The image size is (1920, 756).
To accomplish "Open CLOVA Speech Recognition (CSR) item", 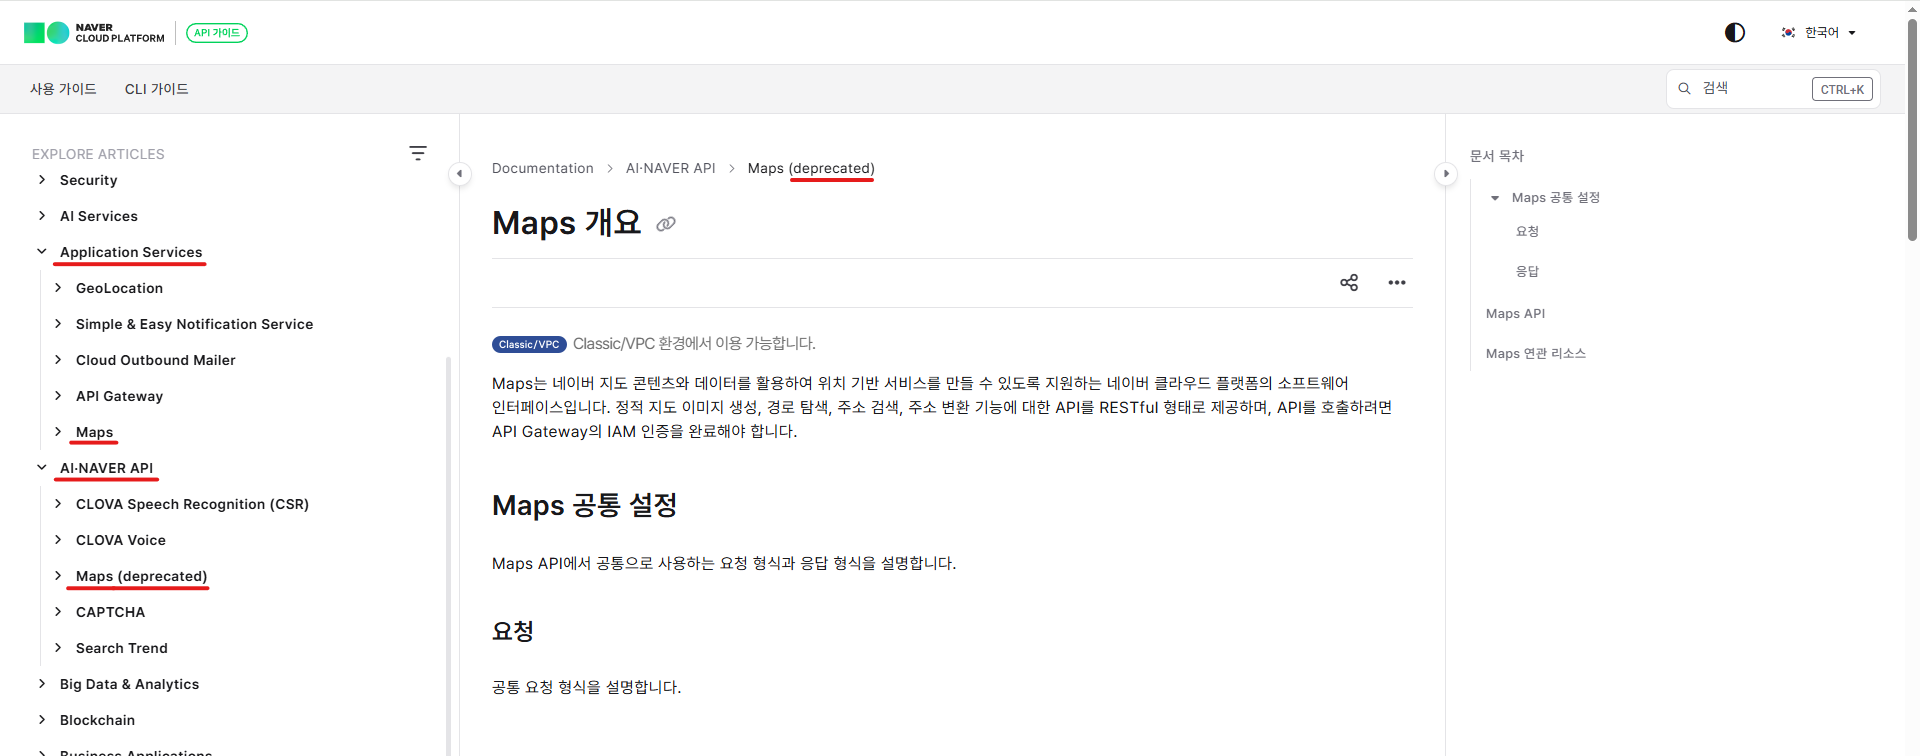I will pyautogui.click(x=192, y=504).
